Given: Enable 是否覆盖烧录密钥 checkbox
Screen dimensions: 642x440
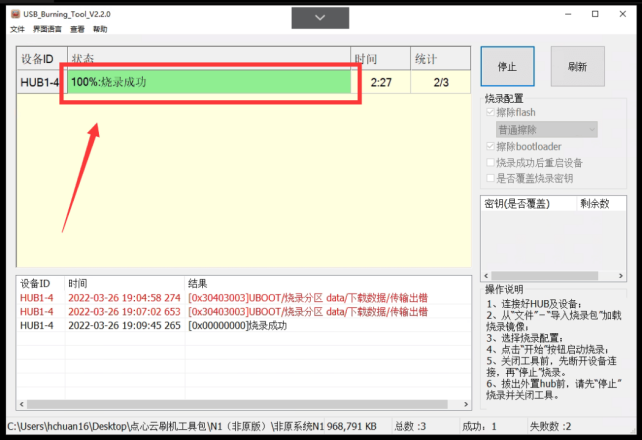Looking at the screenshot, I should (x=489, y=178).
